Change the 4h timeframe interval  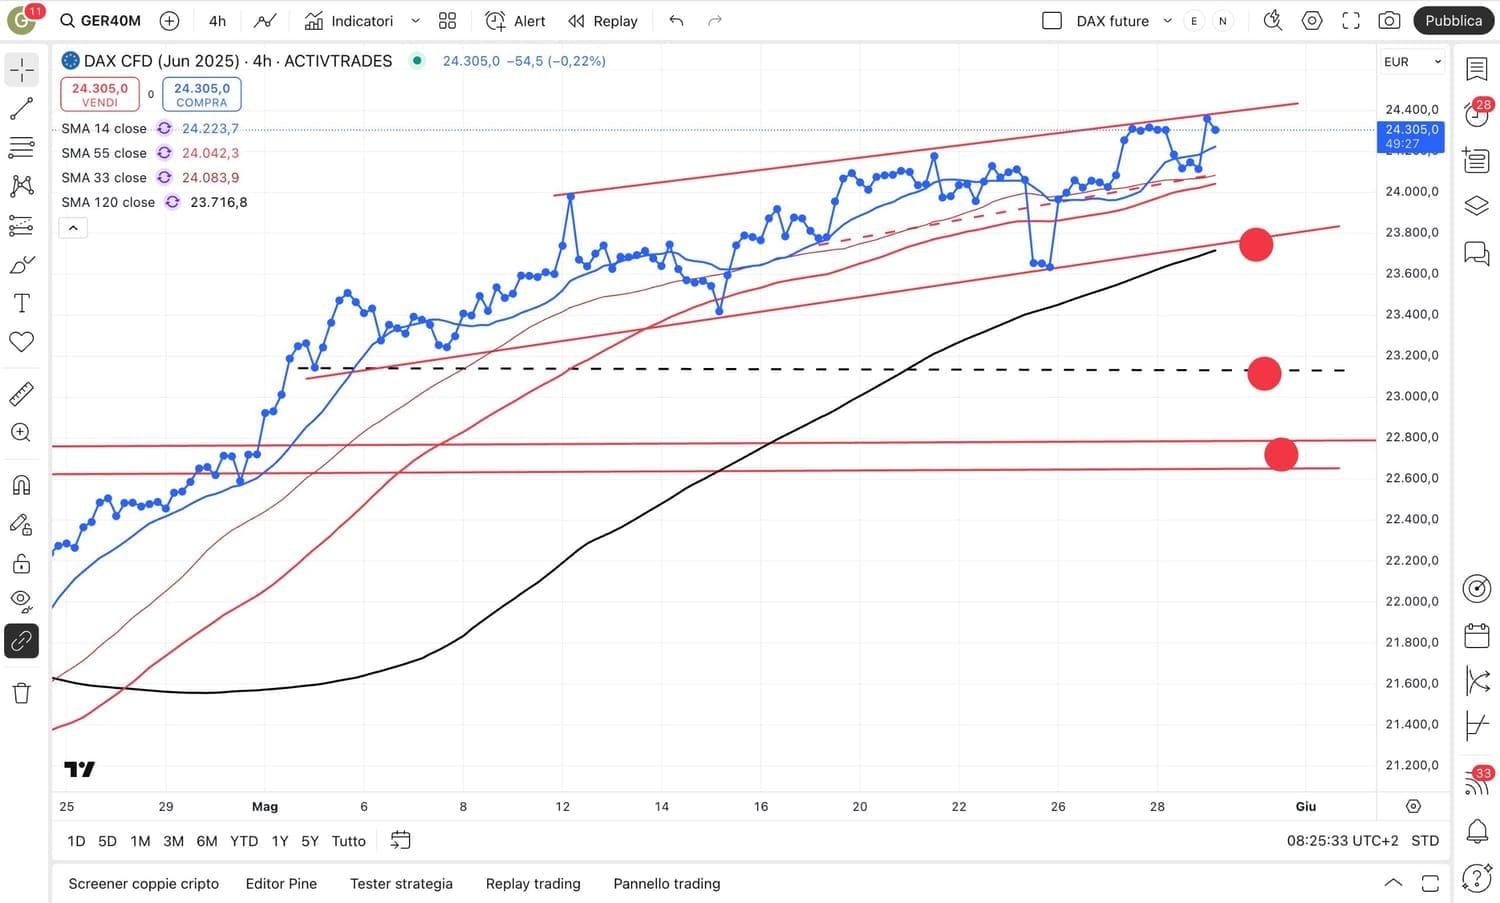[217, 21]
